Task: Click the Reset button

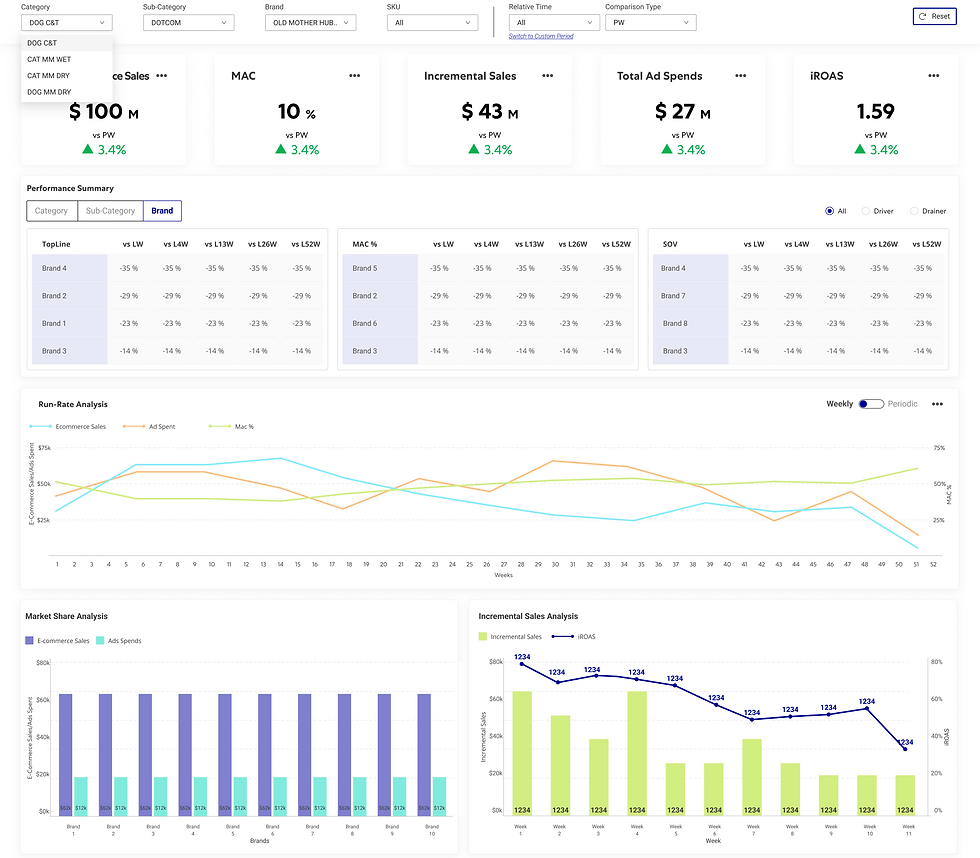Action: point(934,16)
